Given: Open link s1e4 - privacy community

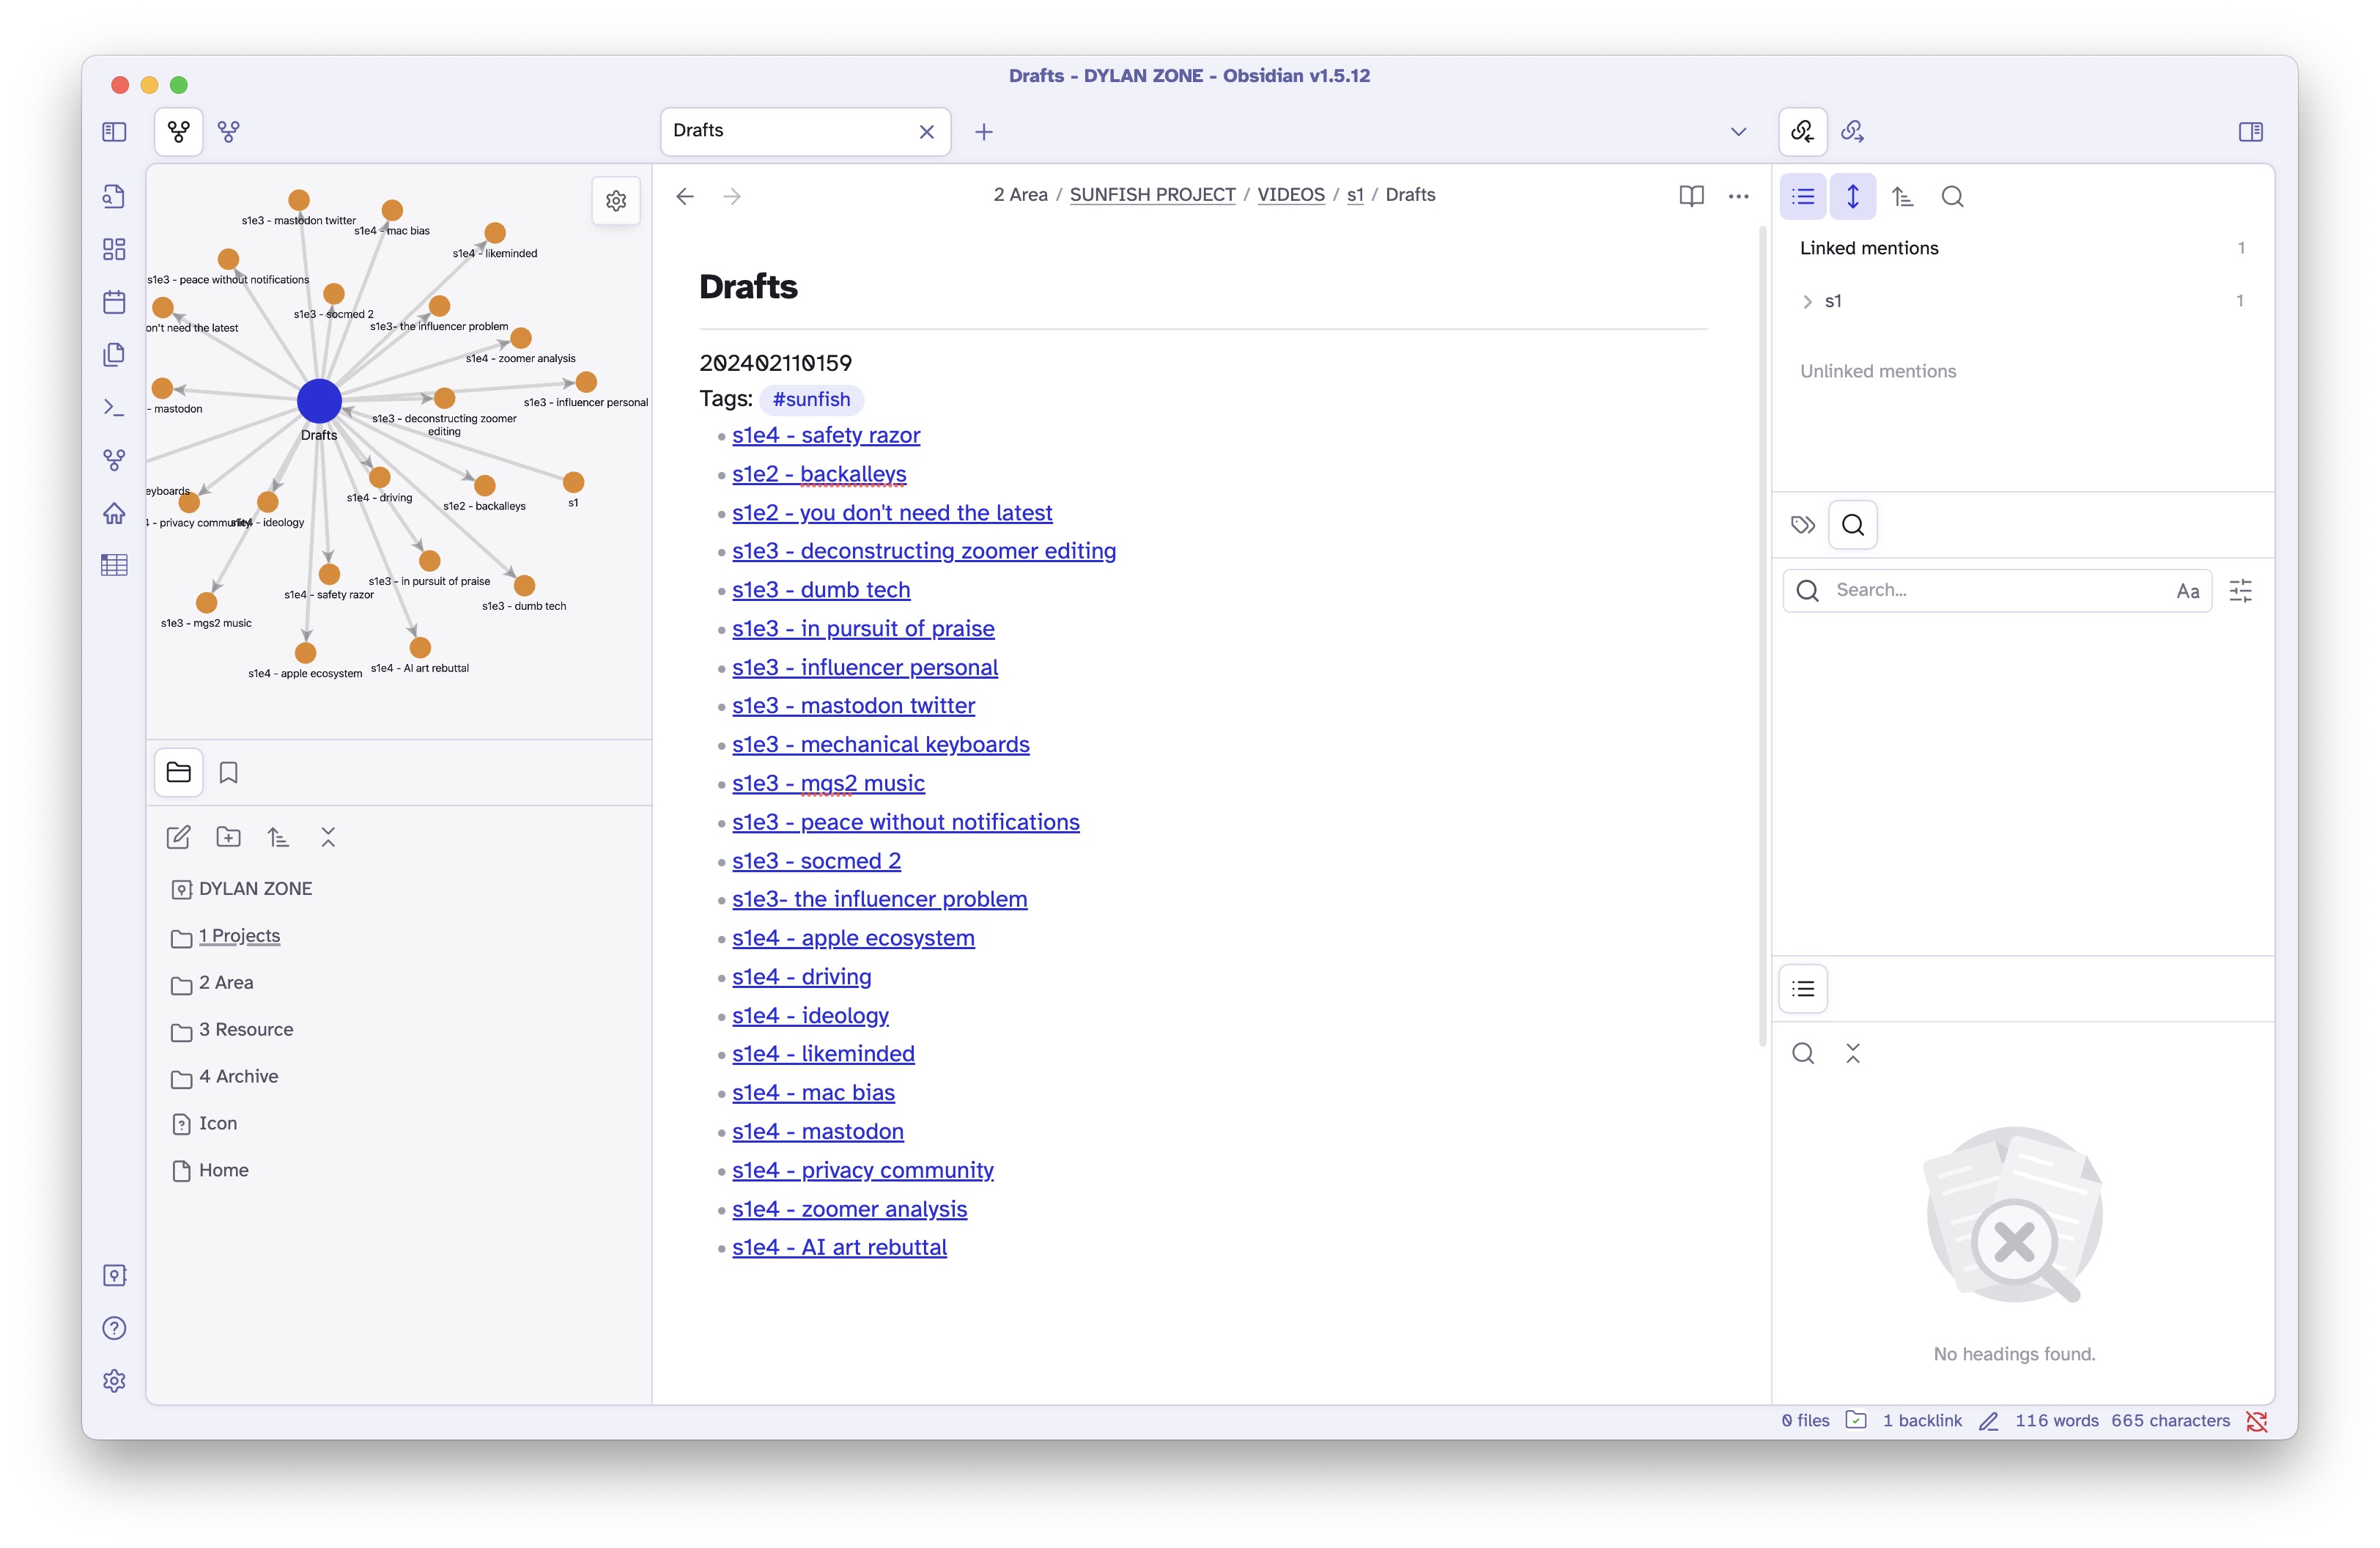Looking at the screenshot, I should click(x=862, y=1170).
